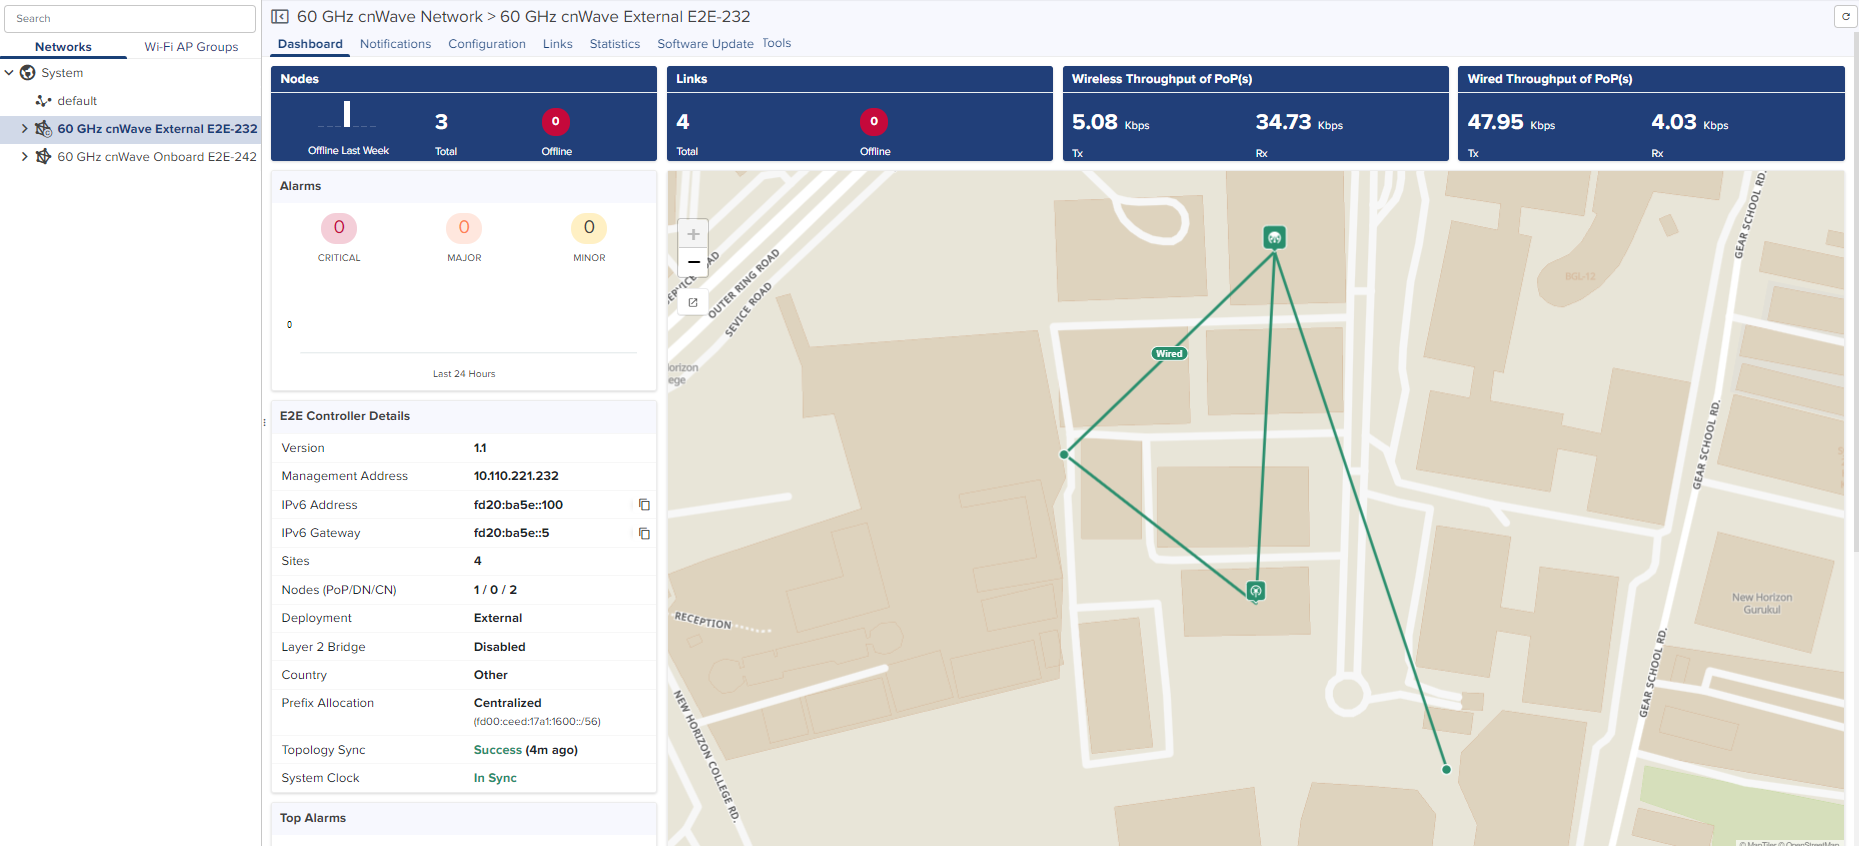1859x846 pixels.
Task: Expand the 60 GHz cnWave Onboard E2E-242 node
Action: (25, 157)
